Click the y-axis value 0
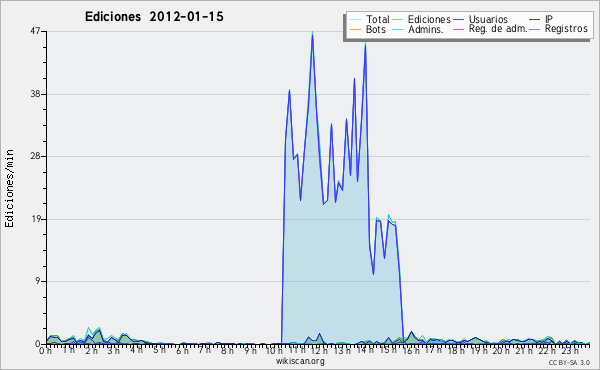600x370 pixels. tap(38, 344)
